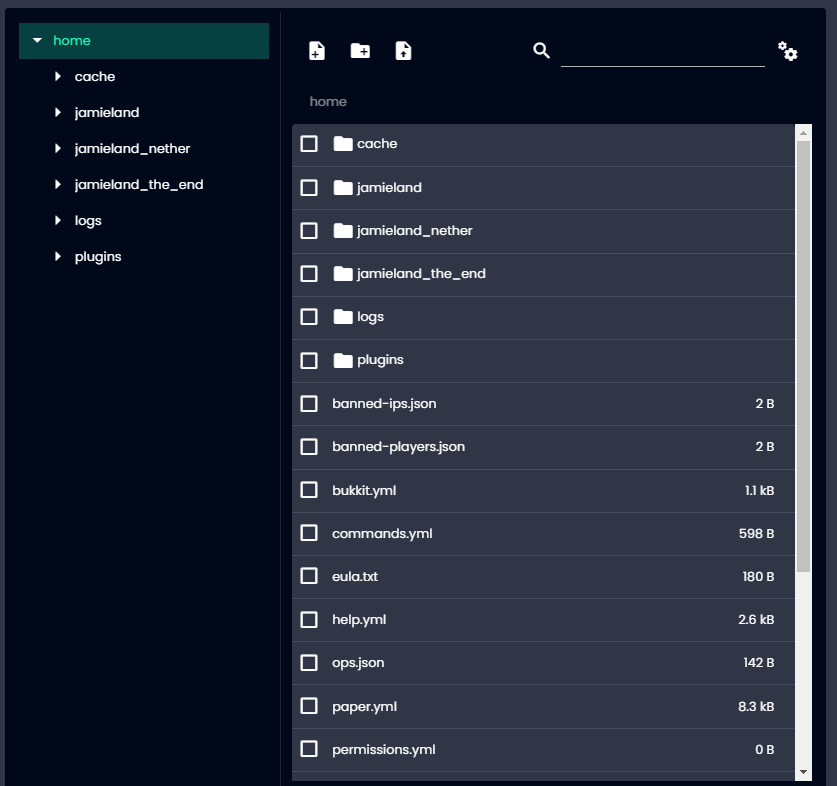
Task: Click the jamieland_the_end folder icon in list
Action: tap(343, 274)
